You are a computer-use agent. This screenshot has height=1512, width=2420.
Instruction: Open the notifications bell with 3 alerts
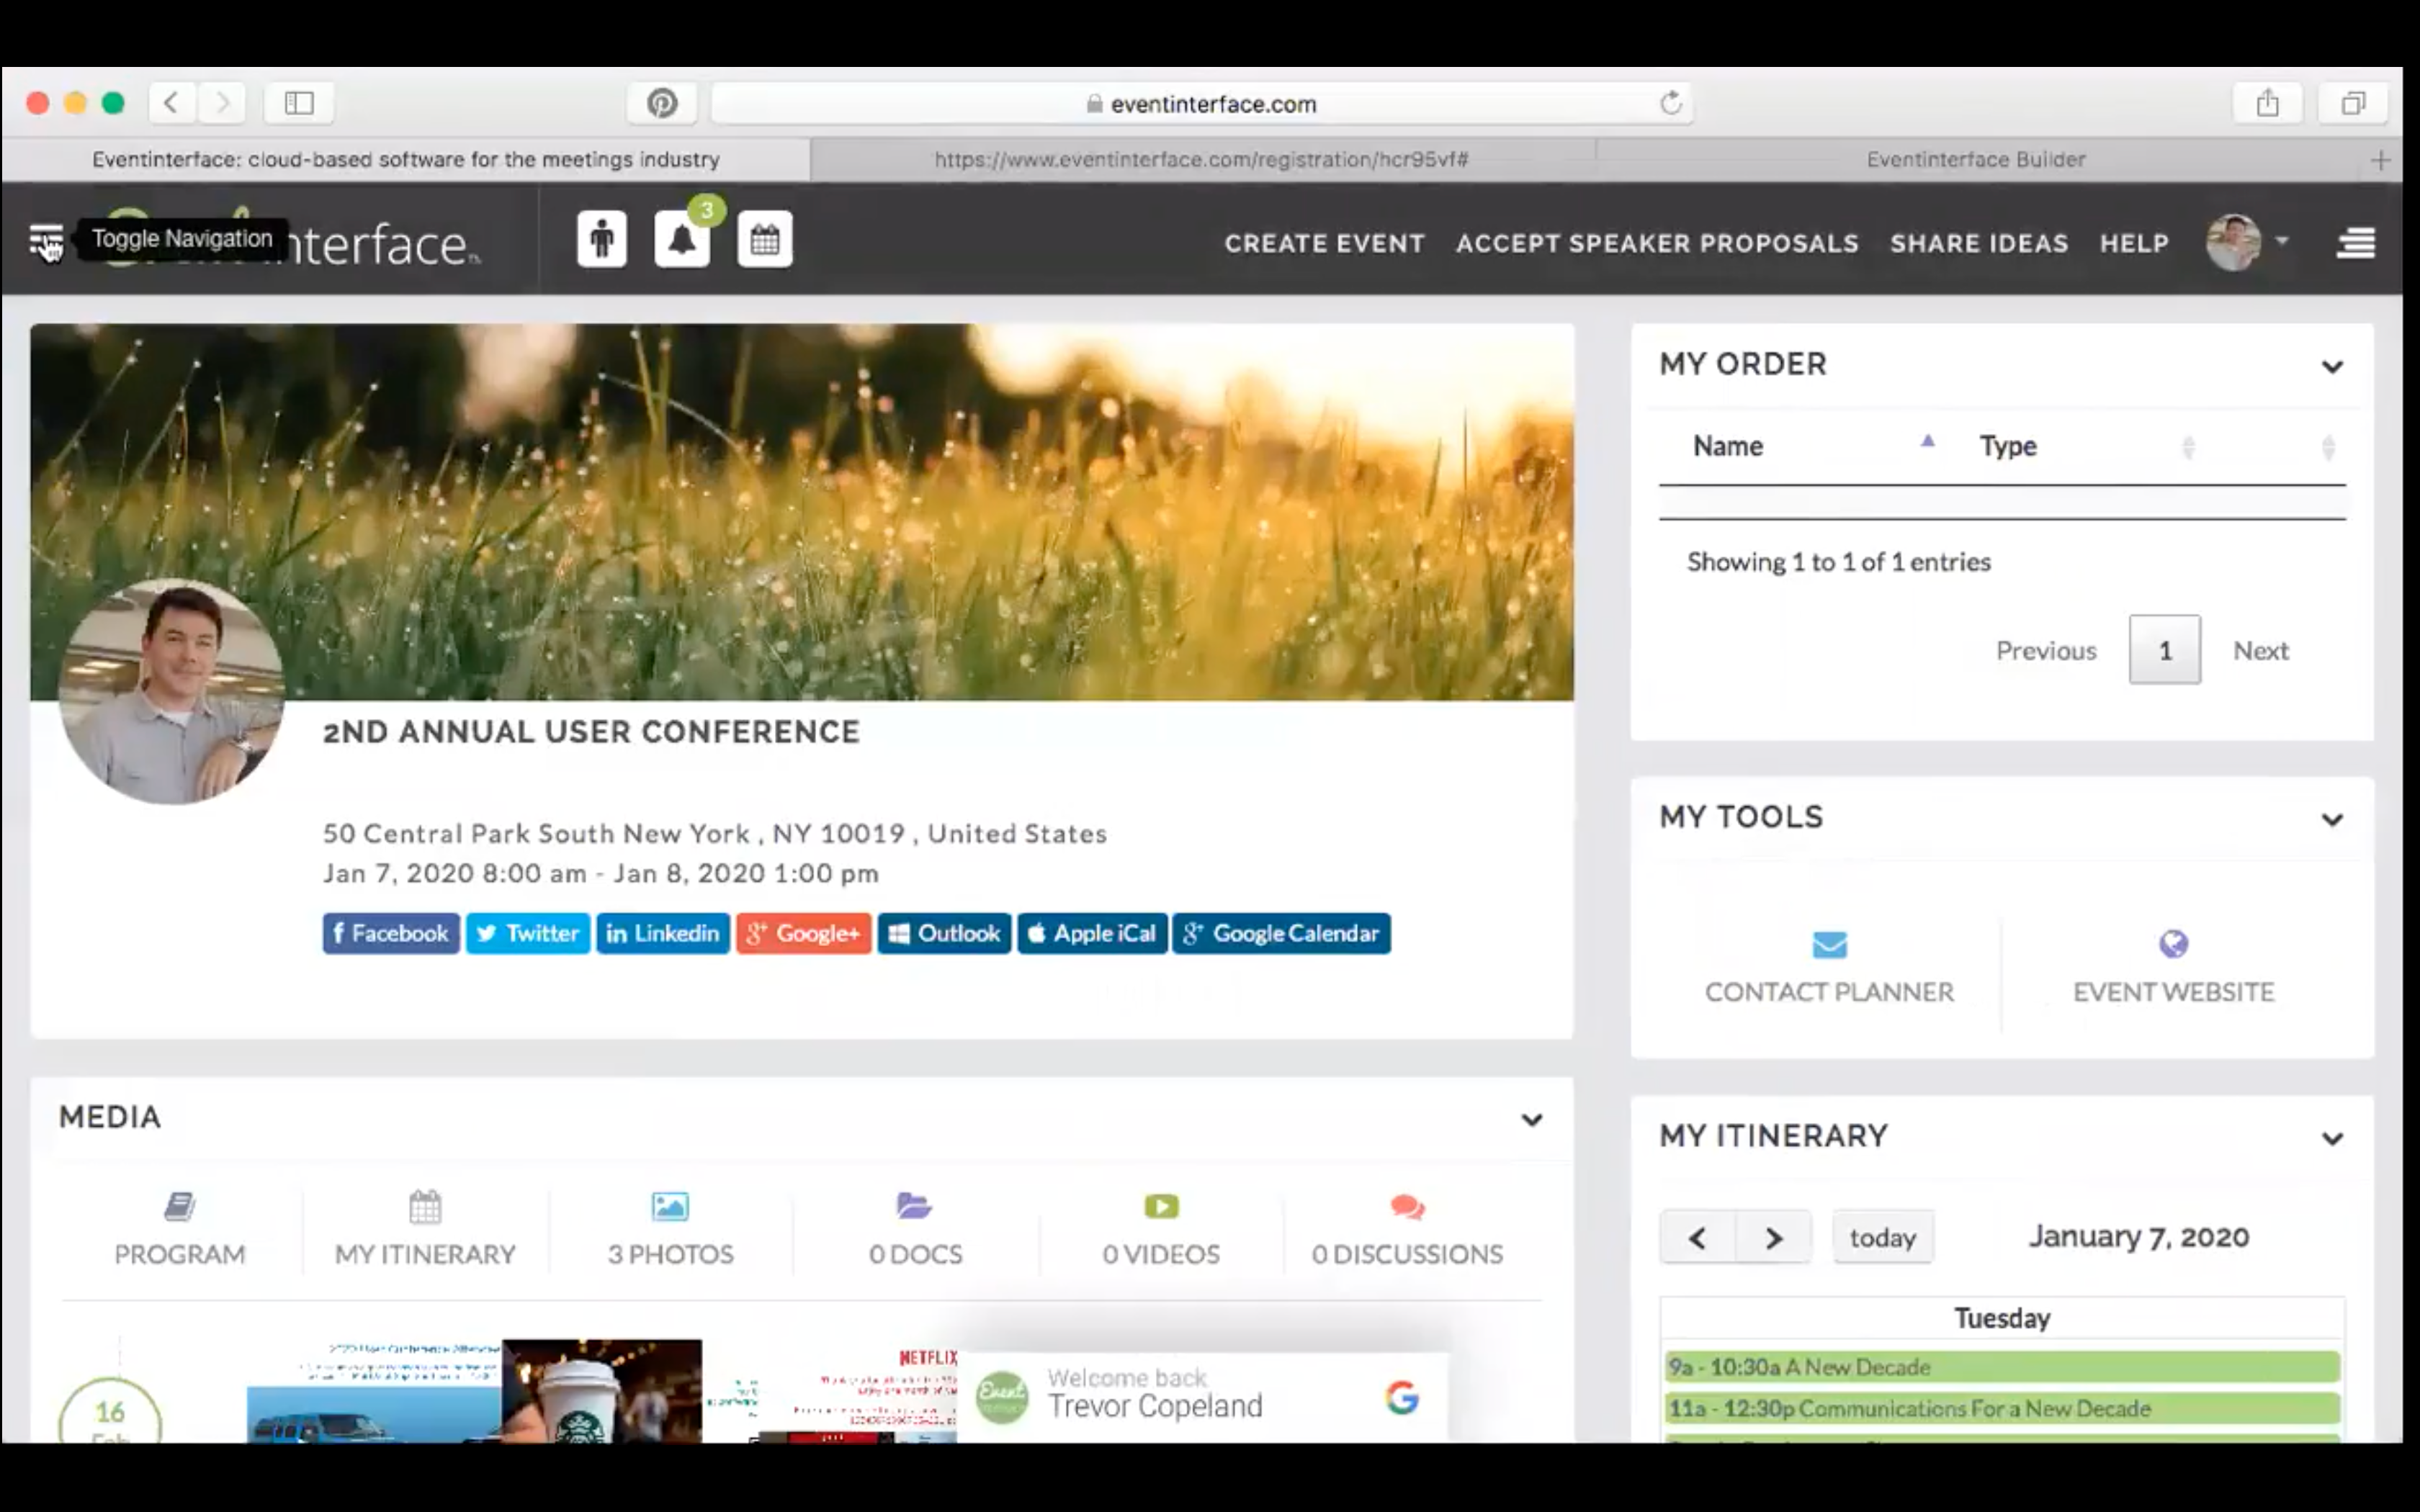tap(683, 239)
